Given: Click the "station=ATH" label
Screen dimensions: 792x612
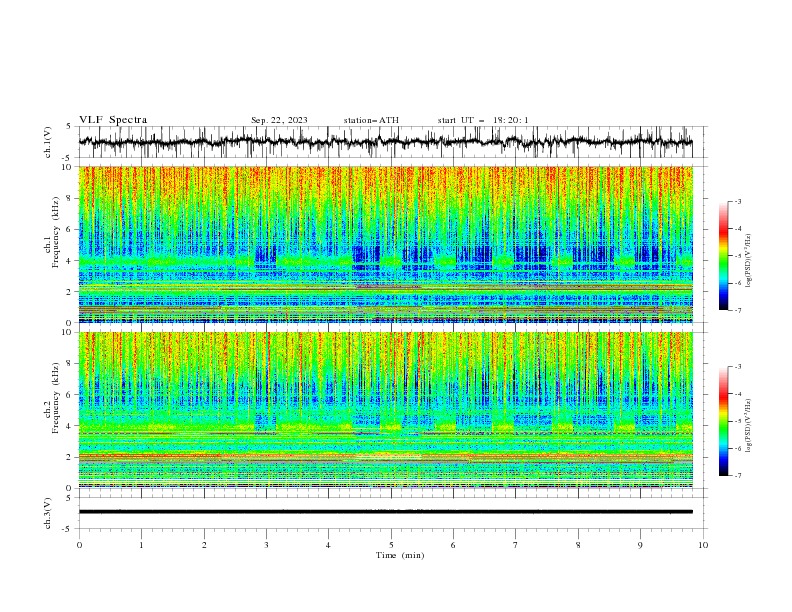Looking at the screenshot, I should tap(371, 120).
